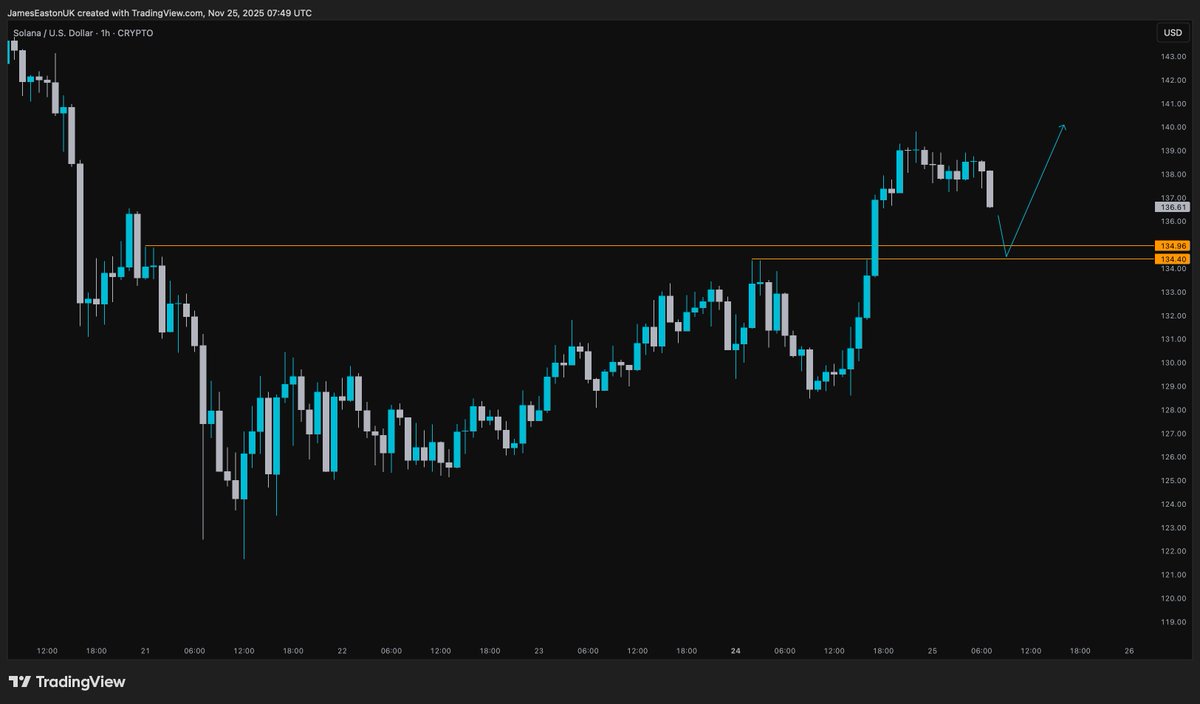The height and width of the screenshot is (704, 1200).
Task: Click date label 23 on time axis
Action: point(539,651)
